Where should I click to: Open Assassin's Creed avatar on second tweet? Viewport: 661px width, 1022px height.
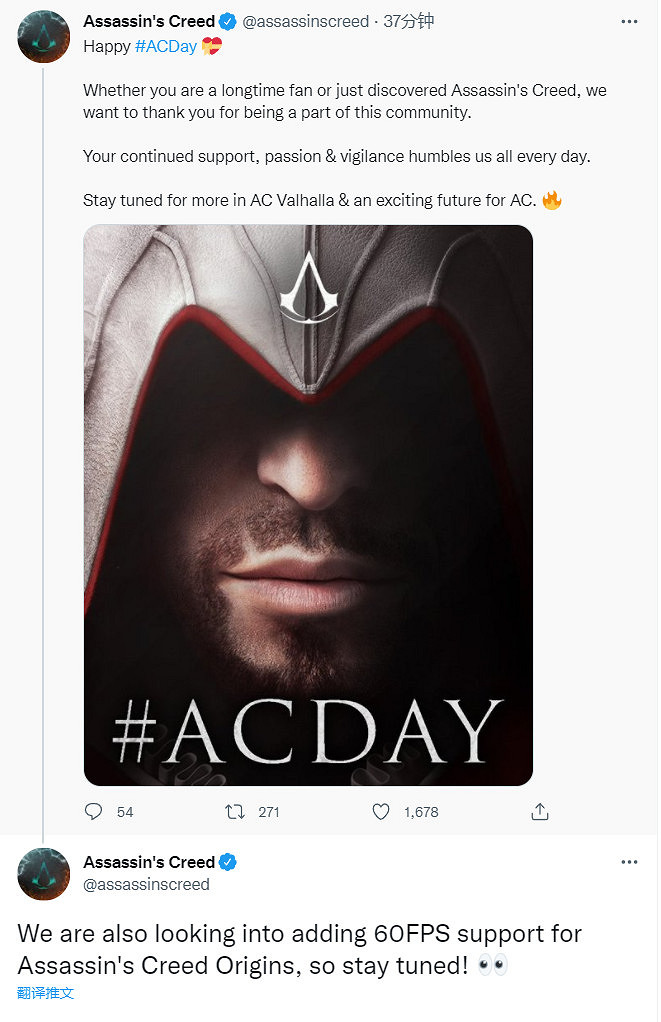[x=43, y=874]
